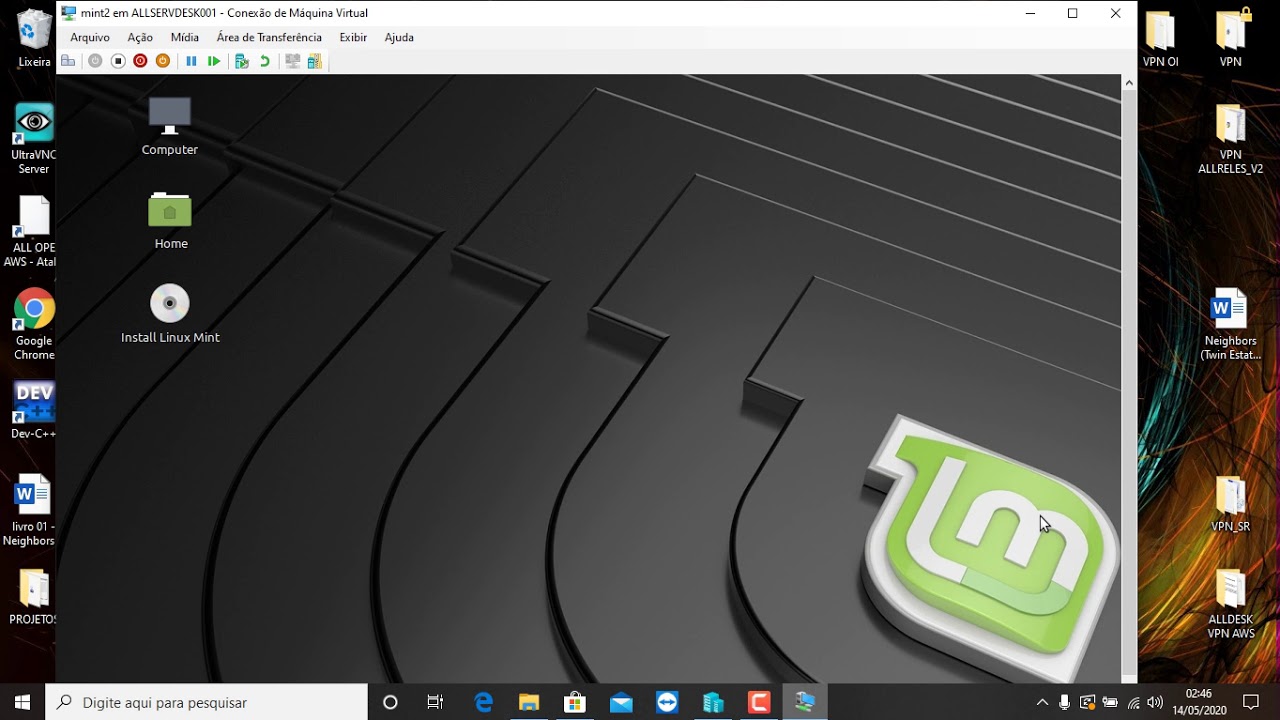Create a checkpoint using the toolbar icon

241,61
